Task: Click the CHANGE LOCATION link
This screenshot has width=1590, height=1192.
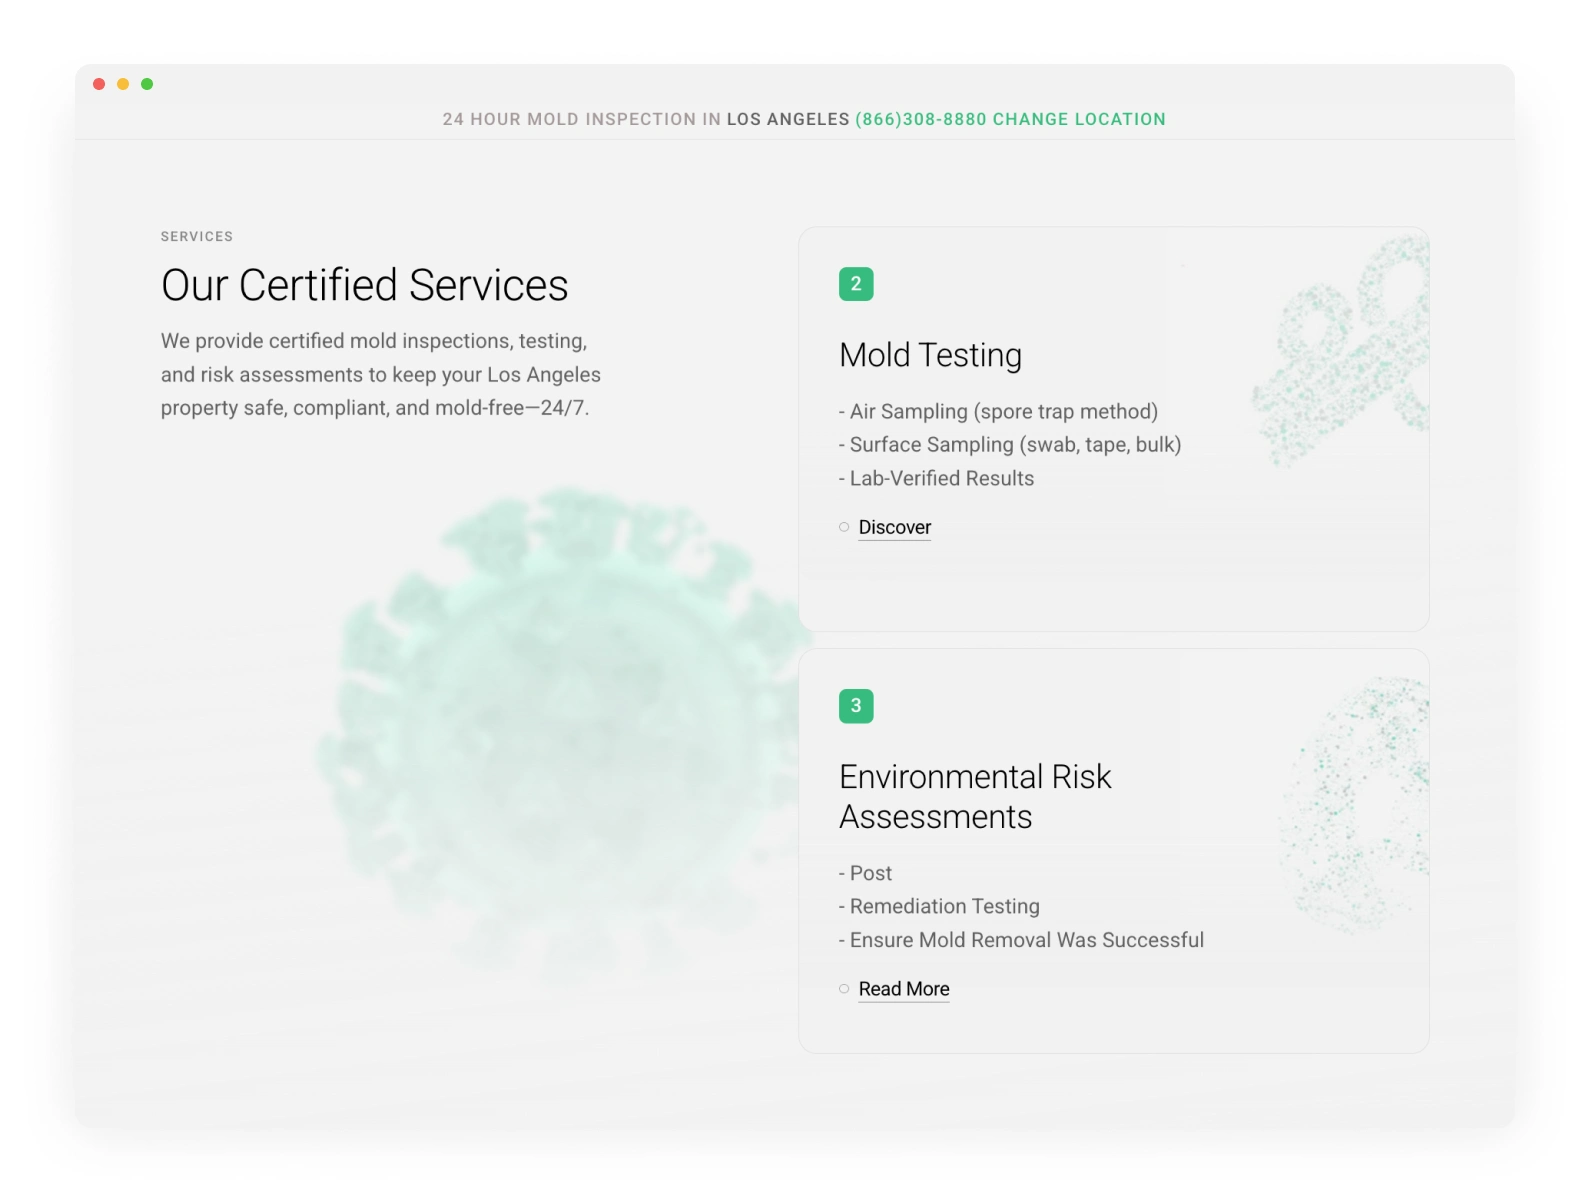Action: [x=1079, y=119]
